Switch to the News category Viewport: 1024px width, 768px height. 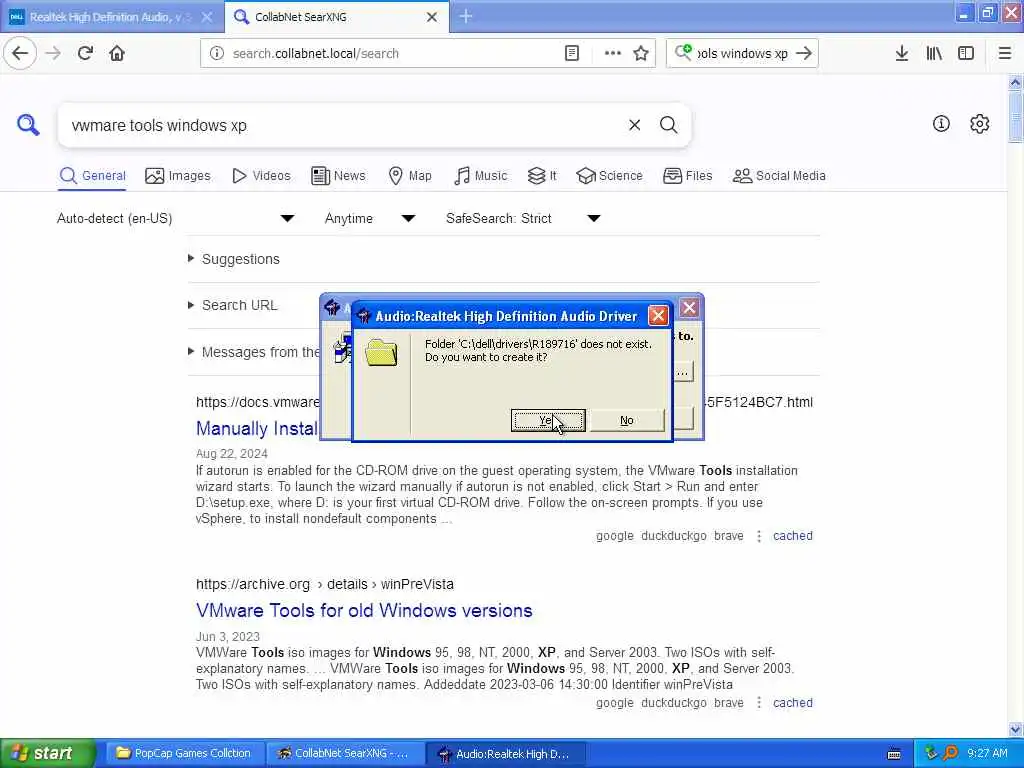click(x=338, y=176)
